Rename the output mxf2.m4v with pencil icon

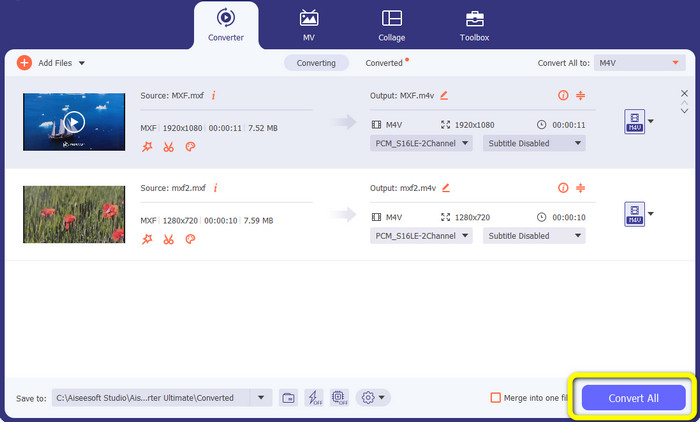(446, 188)
